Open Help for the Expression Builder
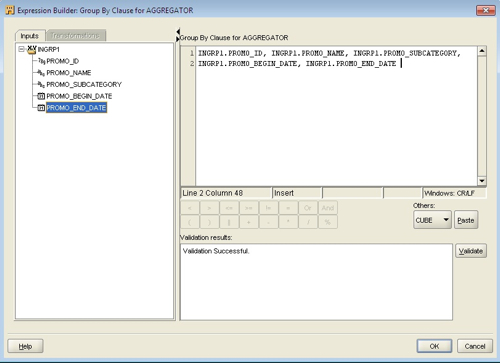The width and height of the screenshot is (500, 363). pyautogui.click(x=25, y=346)
